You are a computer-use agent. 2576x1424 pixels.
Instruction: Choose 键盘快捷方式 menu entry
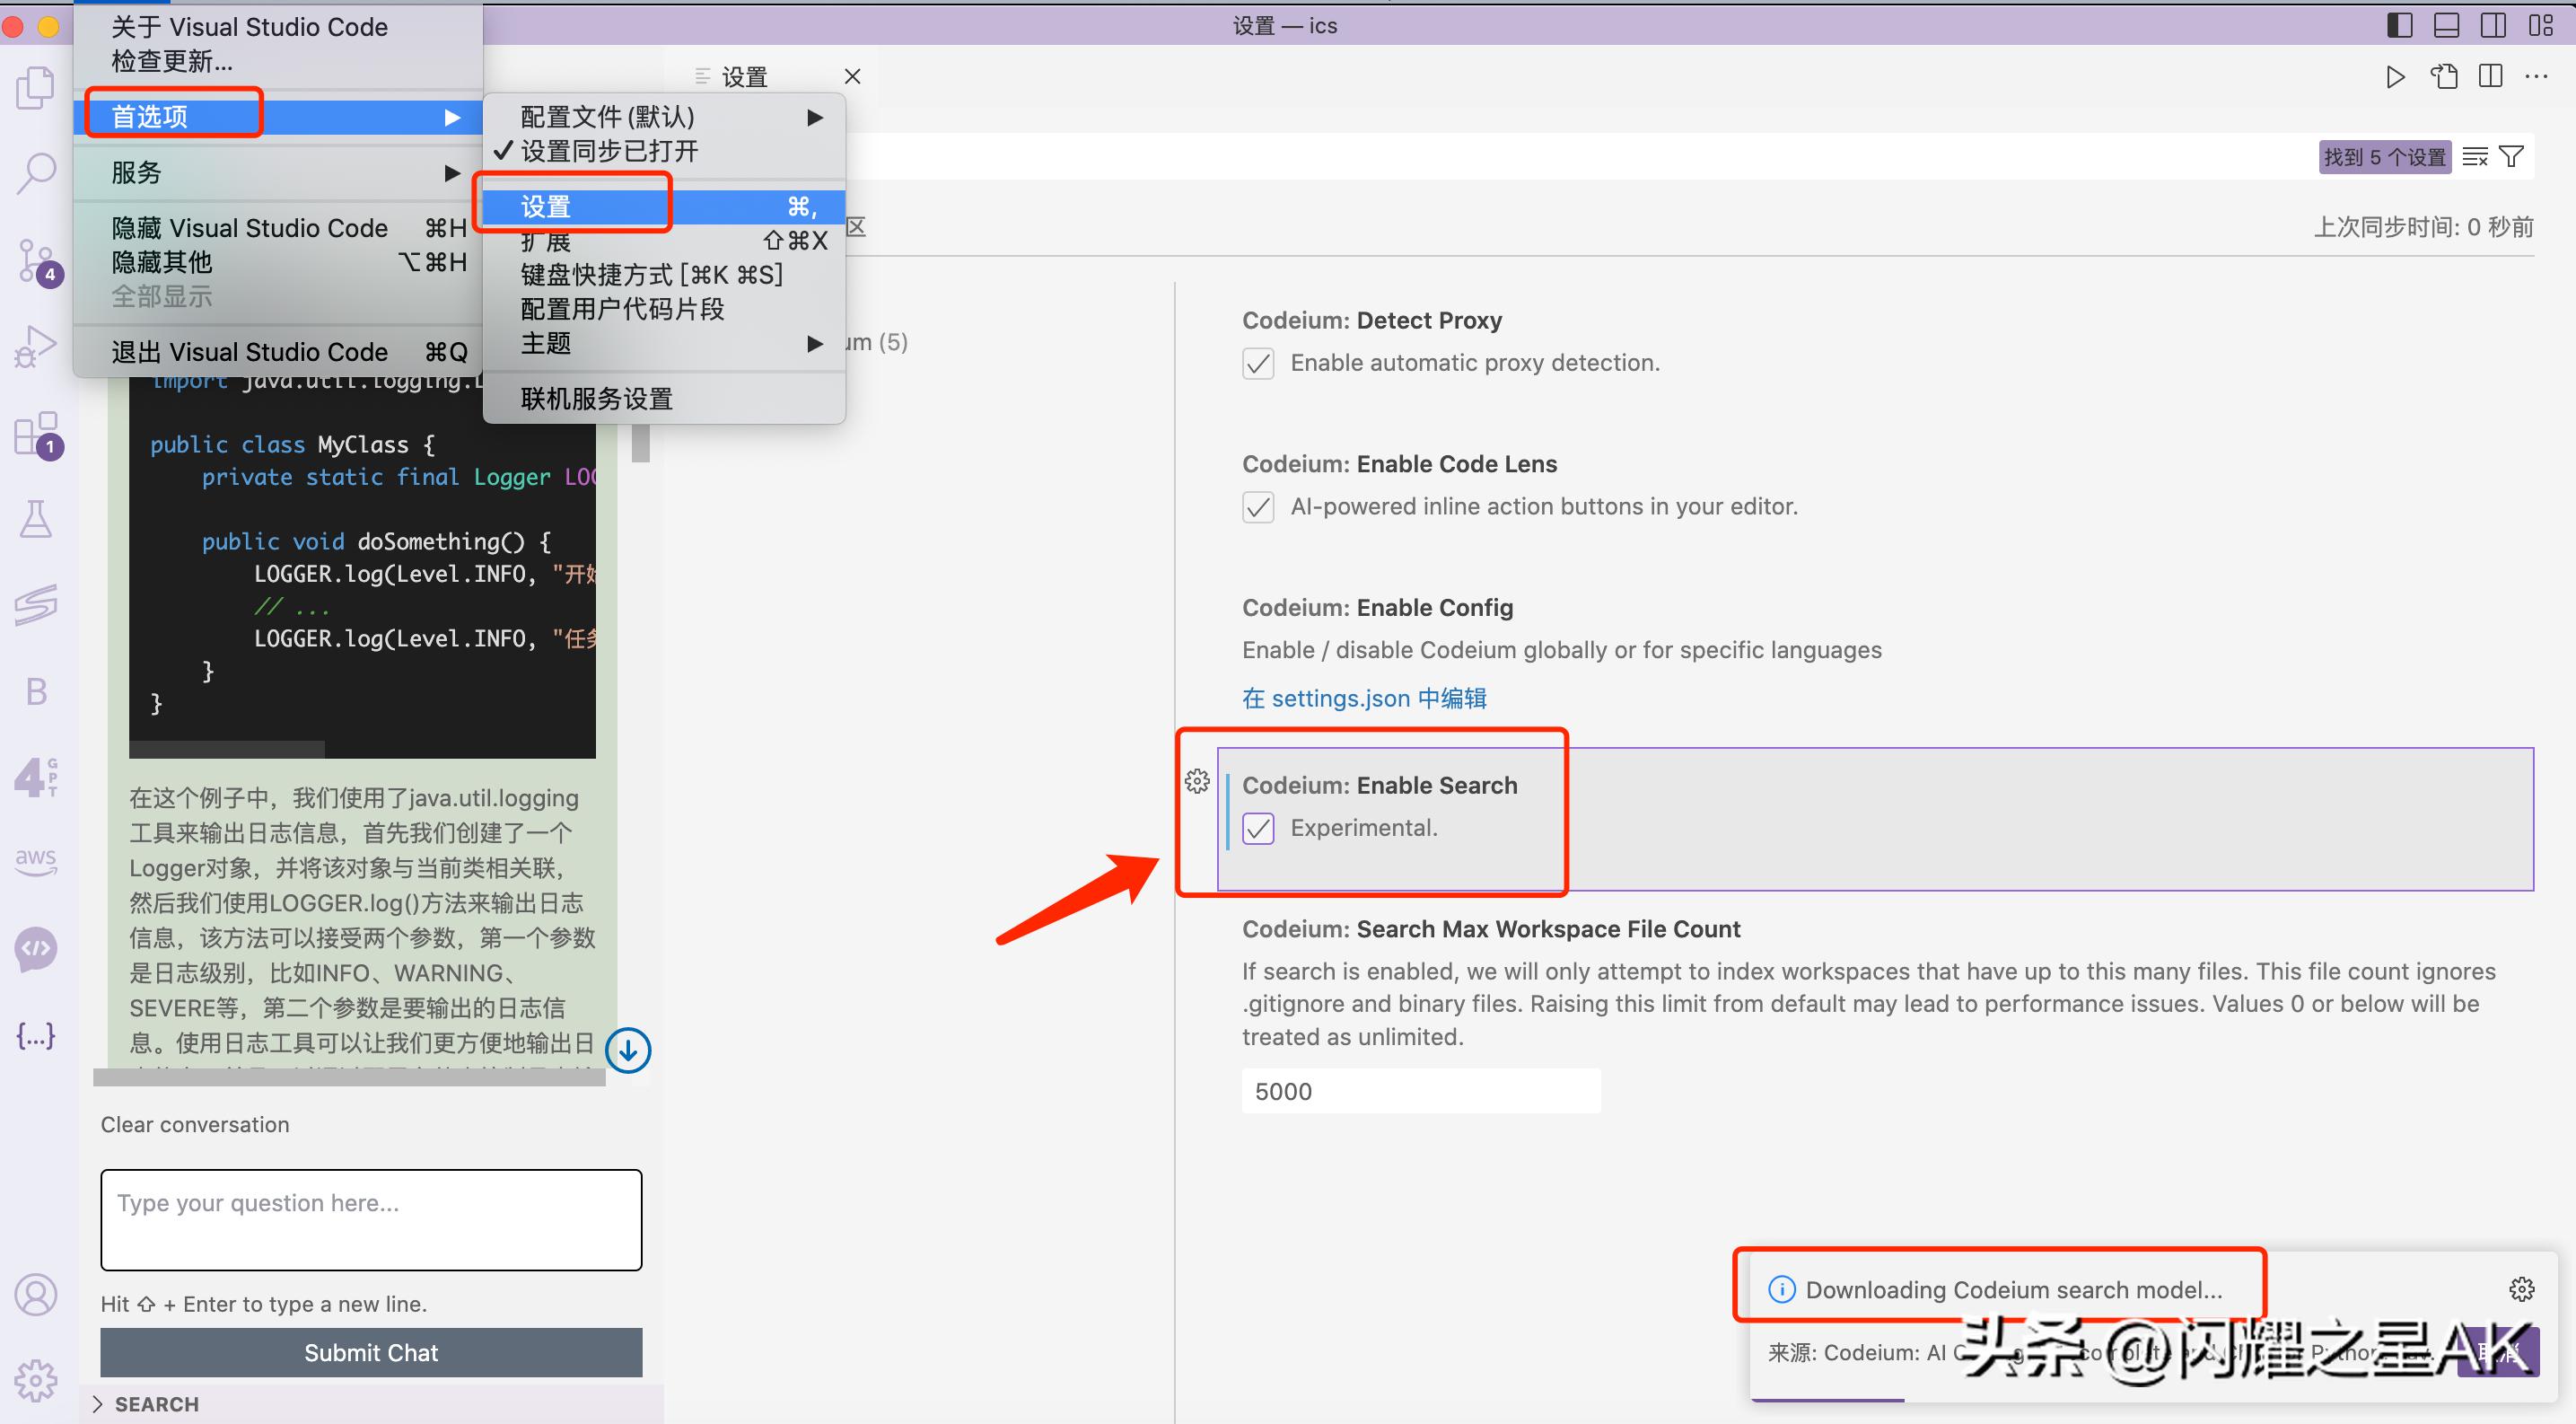click(651, 275)
